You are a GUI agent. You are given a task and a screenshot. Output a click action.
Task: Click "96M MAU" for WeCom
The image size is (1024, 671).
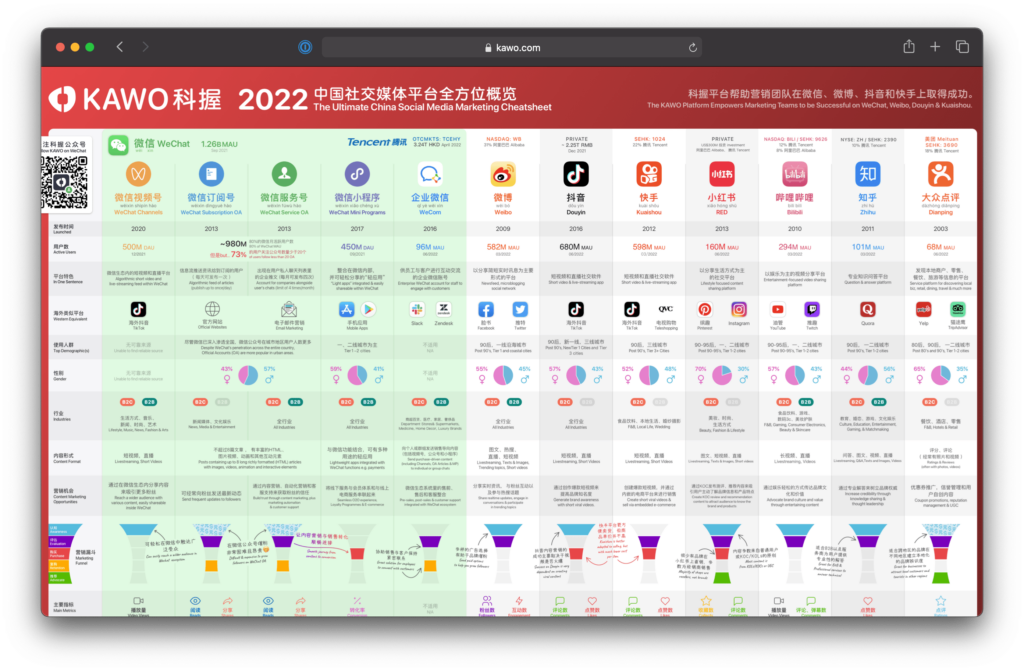(430, 247)
